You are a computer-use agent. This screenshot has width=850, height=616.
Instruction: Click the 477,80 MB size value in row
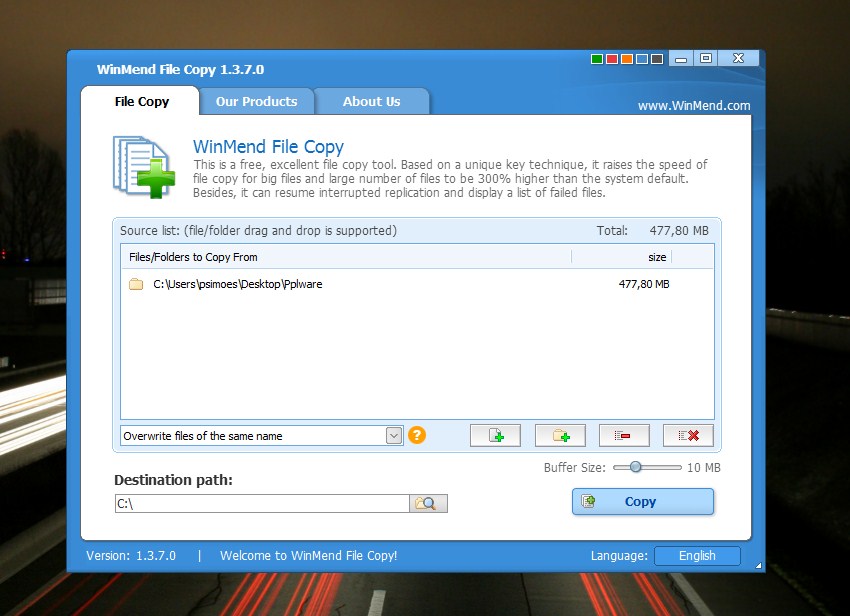[644, 284]
